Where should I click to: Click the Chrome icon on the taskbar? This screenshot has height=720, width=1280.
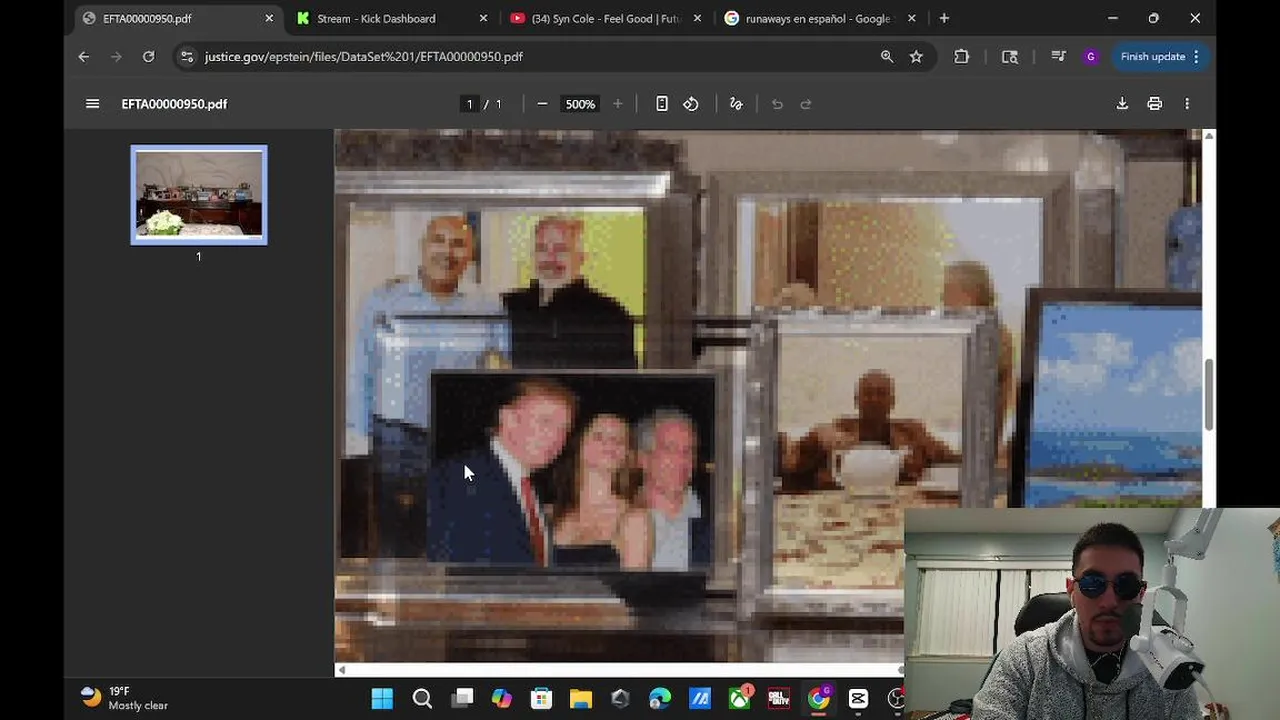click(819, 699)
